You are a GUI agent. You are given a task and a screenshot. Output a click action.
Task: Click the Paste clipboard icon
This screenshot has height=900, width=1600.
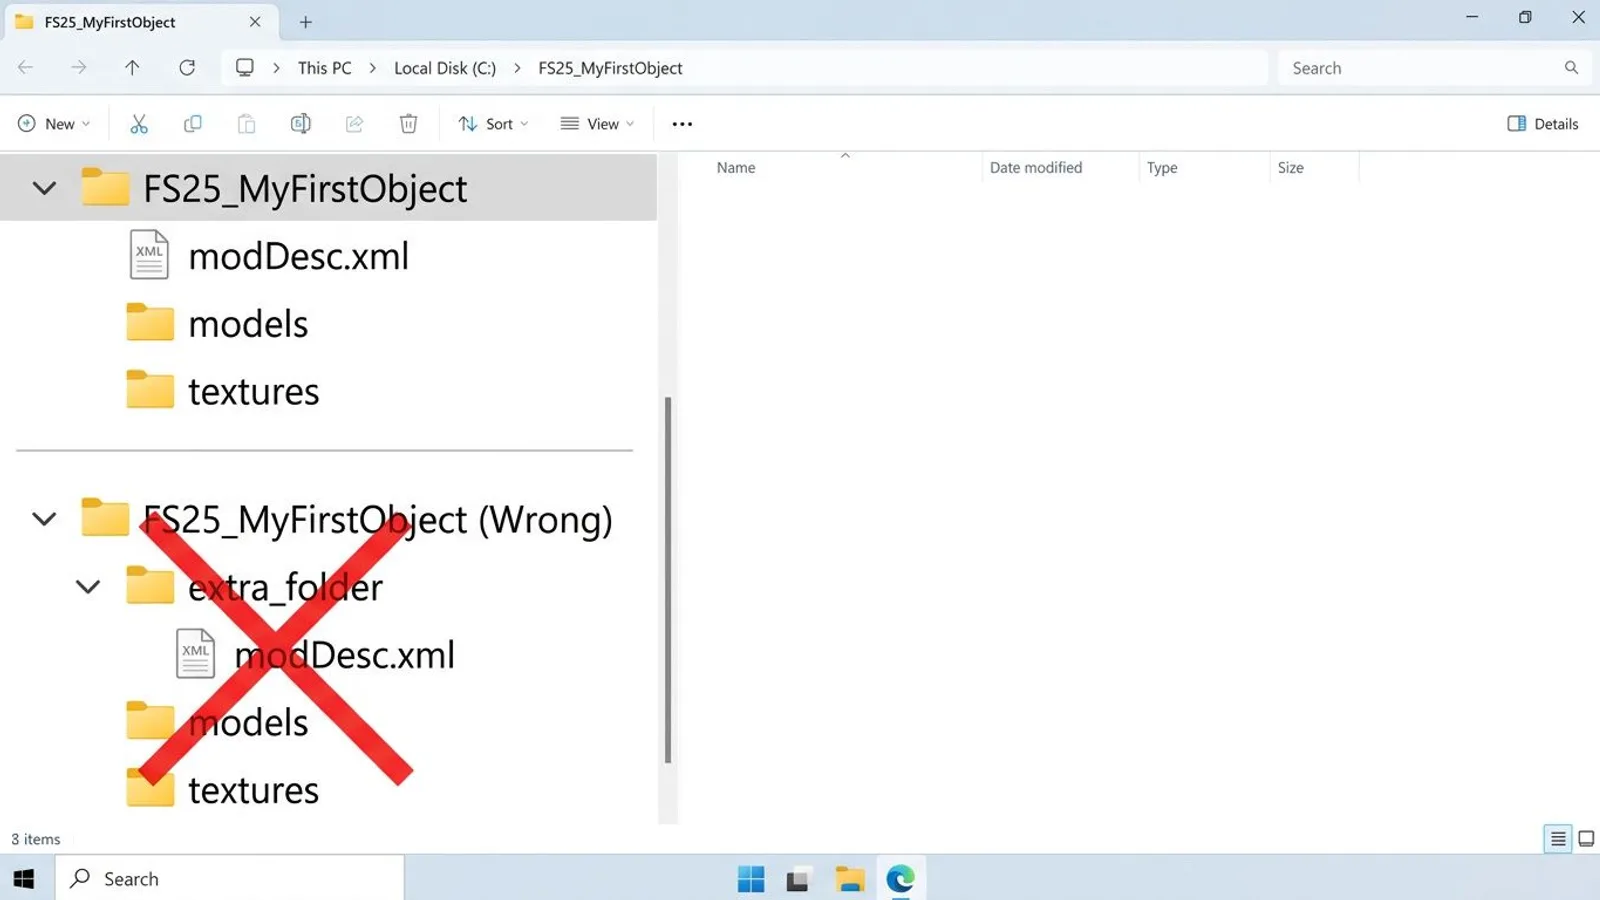(x=247, y=124)
